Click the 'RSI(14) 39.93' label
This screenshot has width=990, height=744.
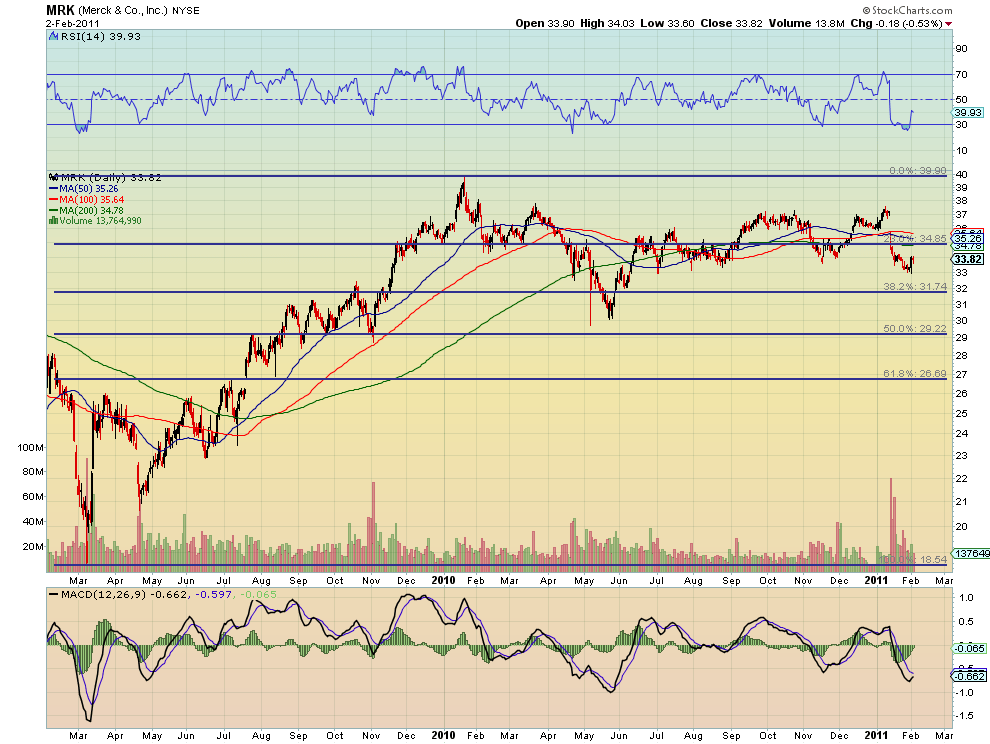pyautogui.click(x=100, y=37)
